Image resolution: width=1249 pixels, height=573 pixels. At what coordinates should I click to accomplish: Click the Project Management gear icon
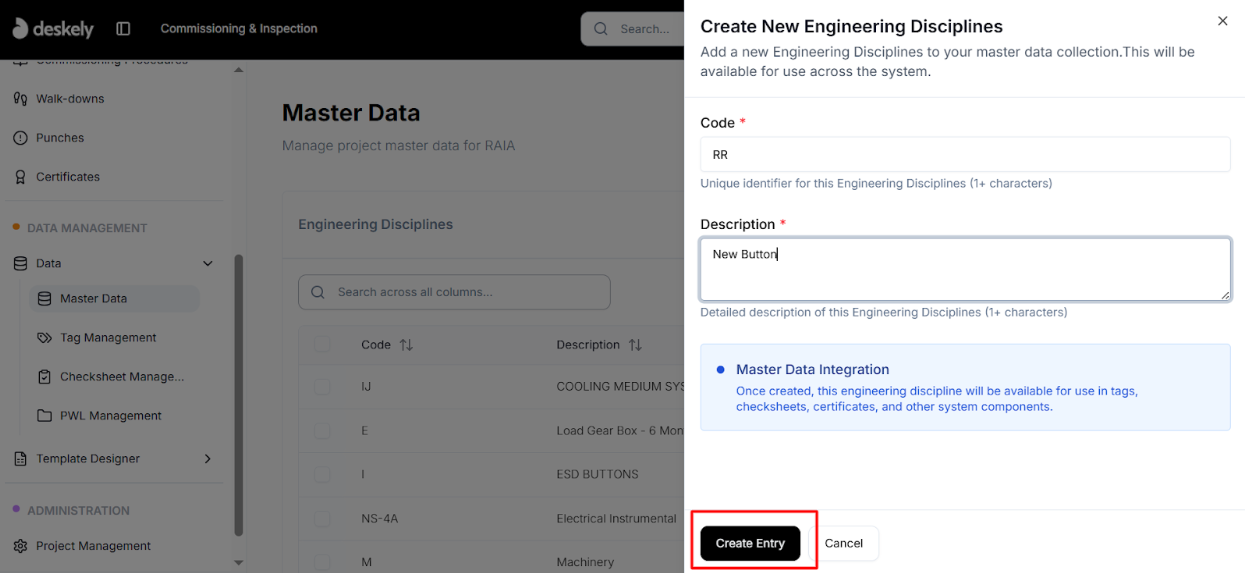coord(20,546)
